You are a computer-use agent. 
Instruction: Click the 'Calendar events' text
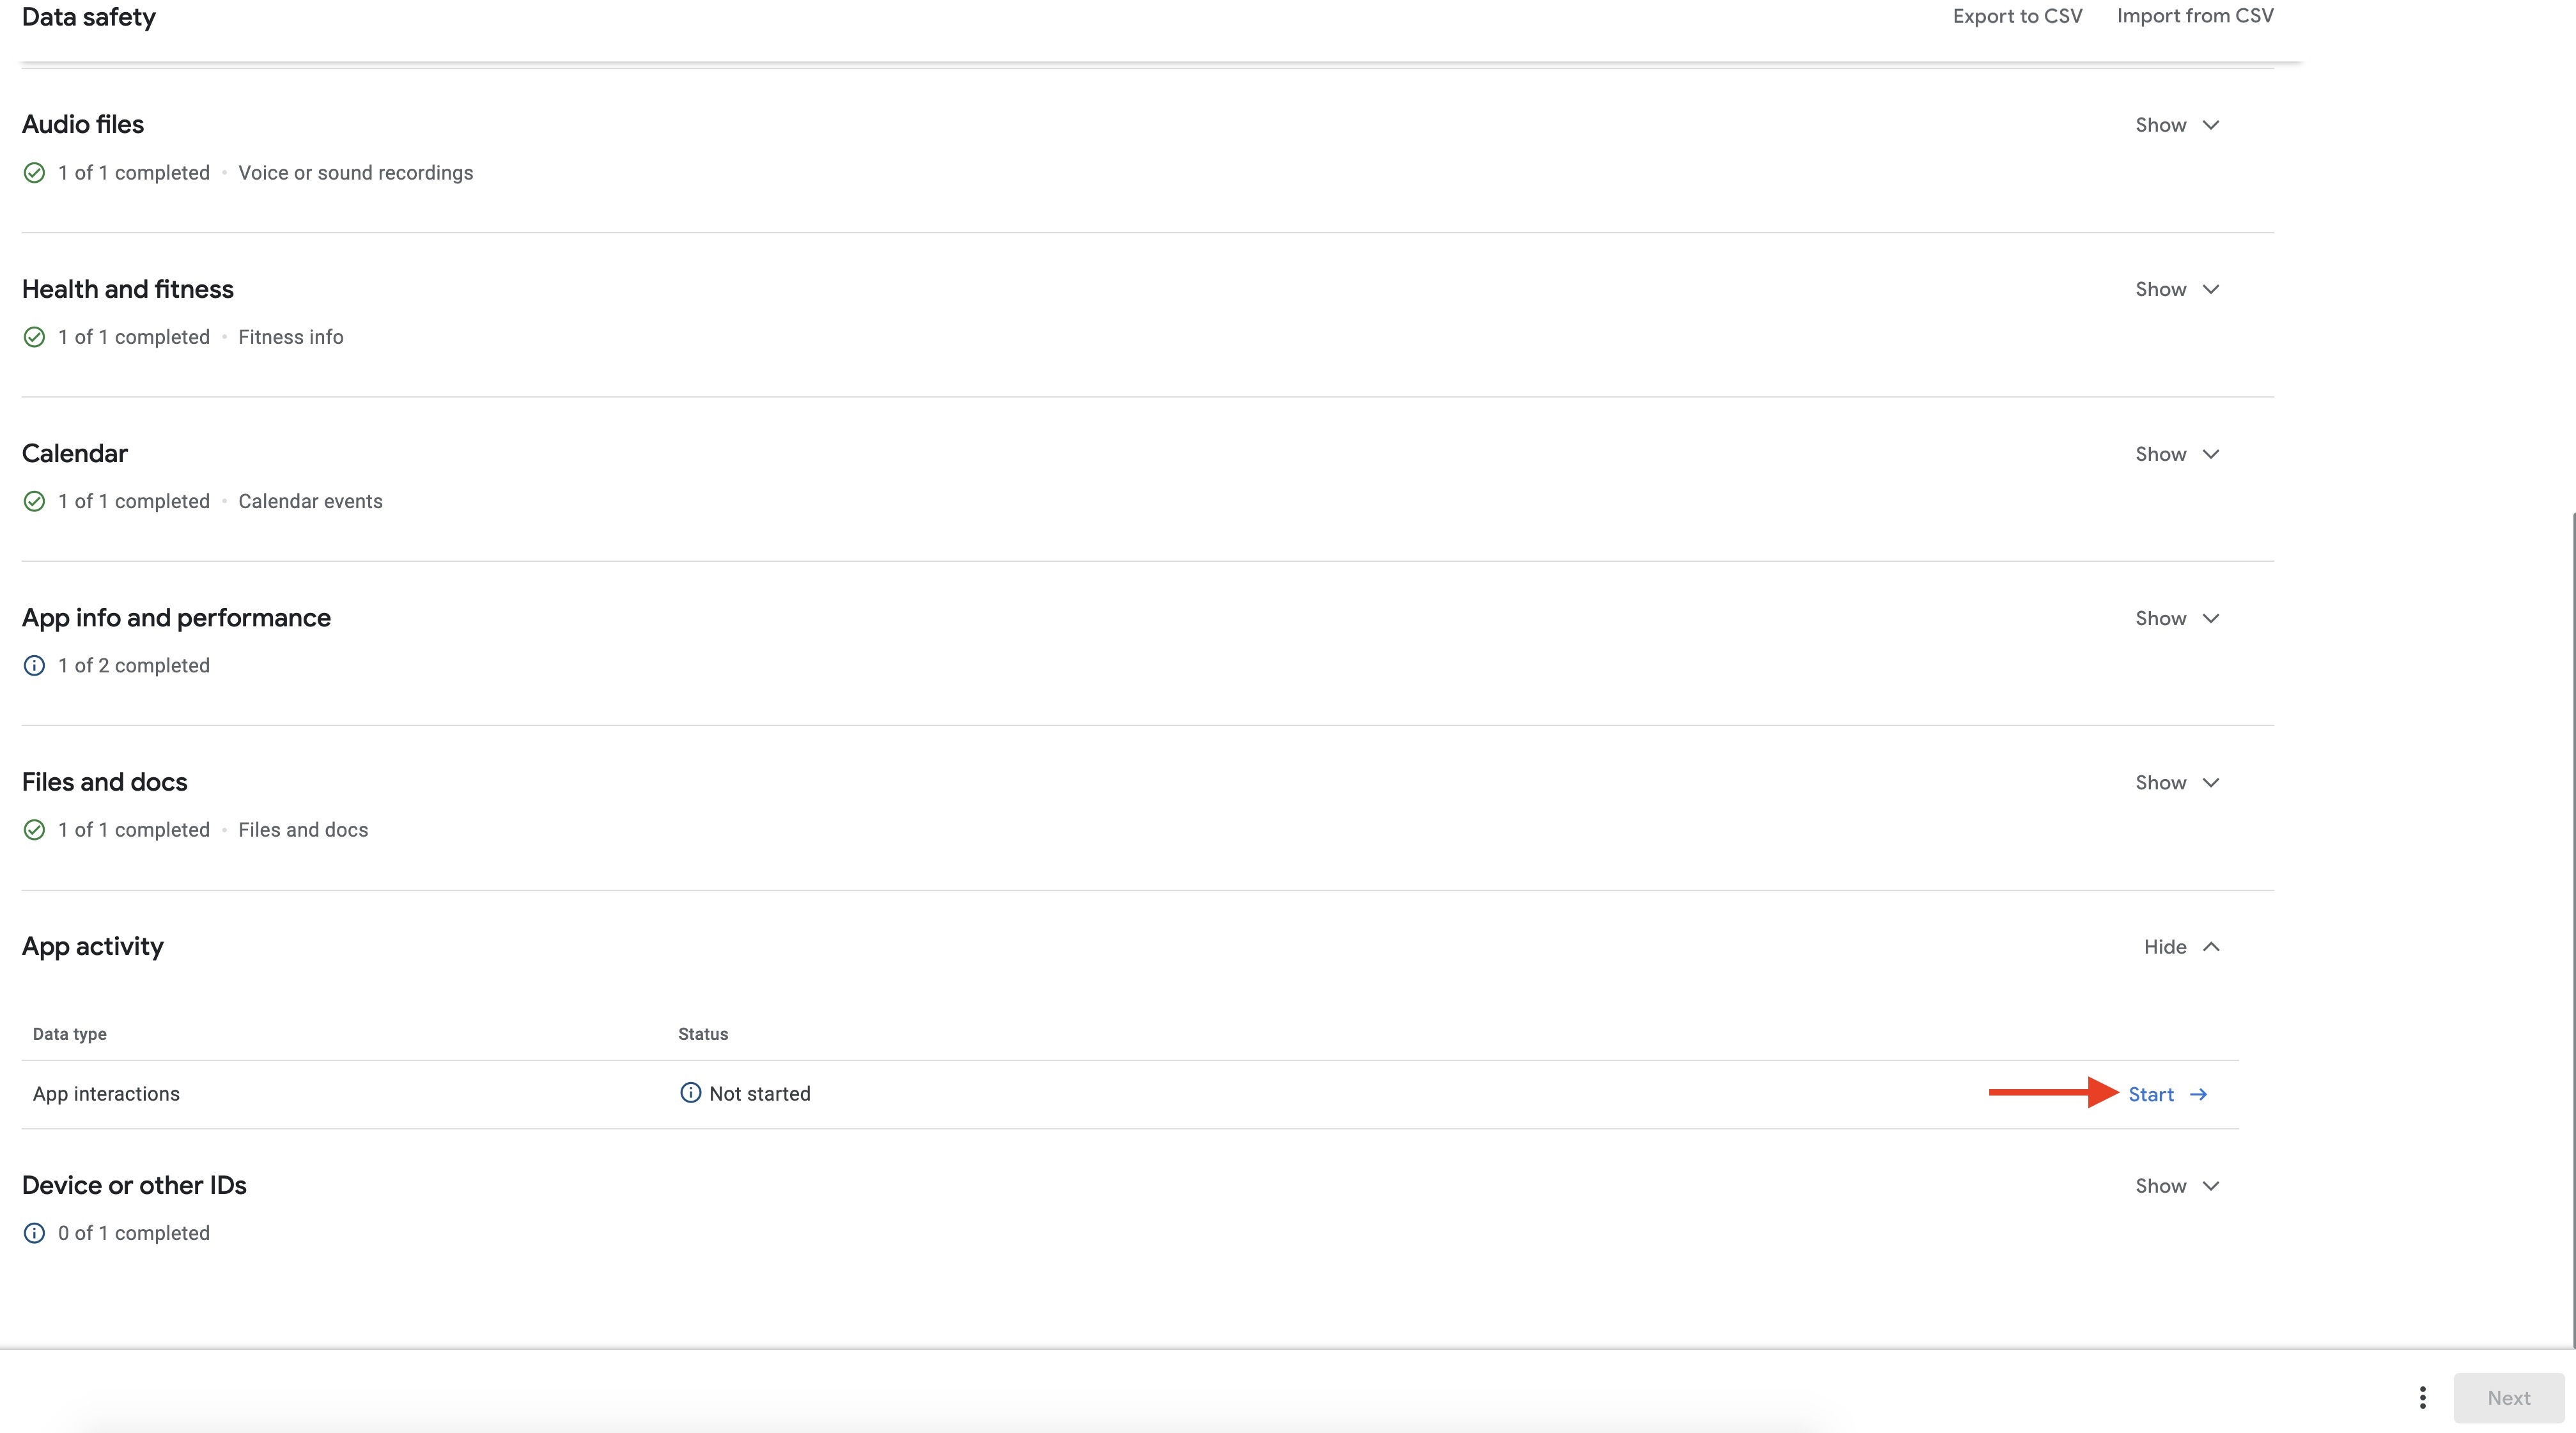coord(310,501)
